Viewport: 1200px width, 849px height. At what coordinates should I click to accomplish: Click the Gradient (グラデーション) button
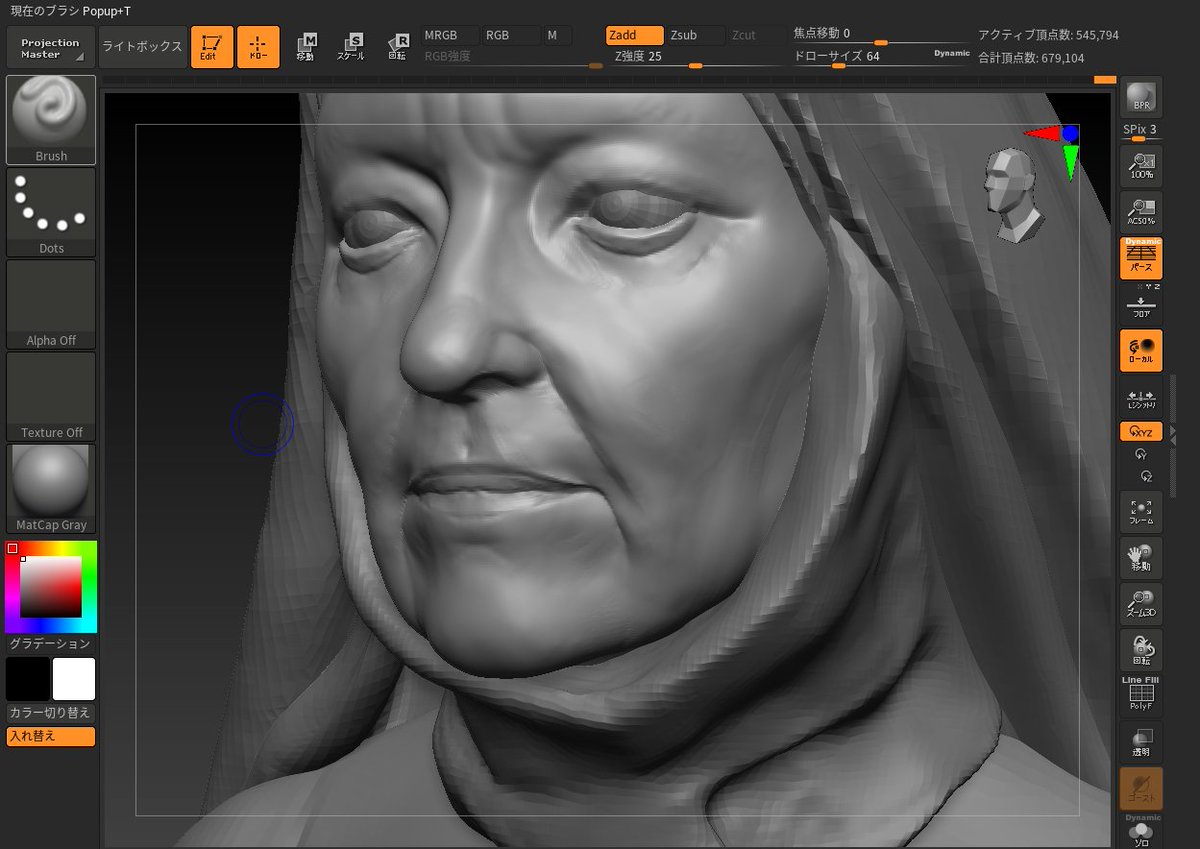click(x=51, y=644)
